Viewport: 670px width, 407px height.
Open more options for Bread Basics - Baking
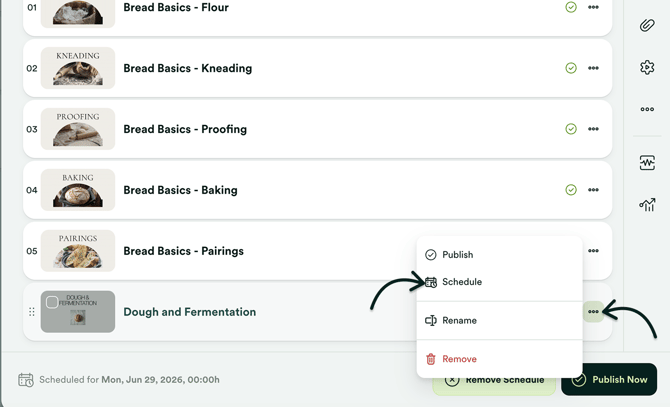click(593, 190)
